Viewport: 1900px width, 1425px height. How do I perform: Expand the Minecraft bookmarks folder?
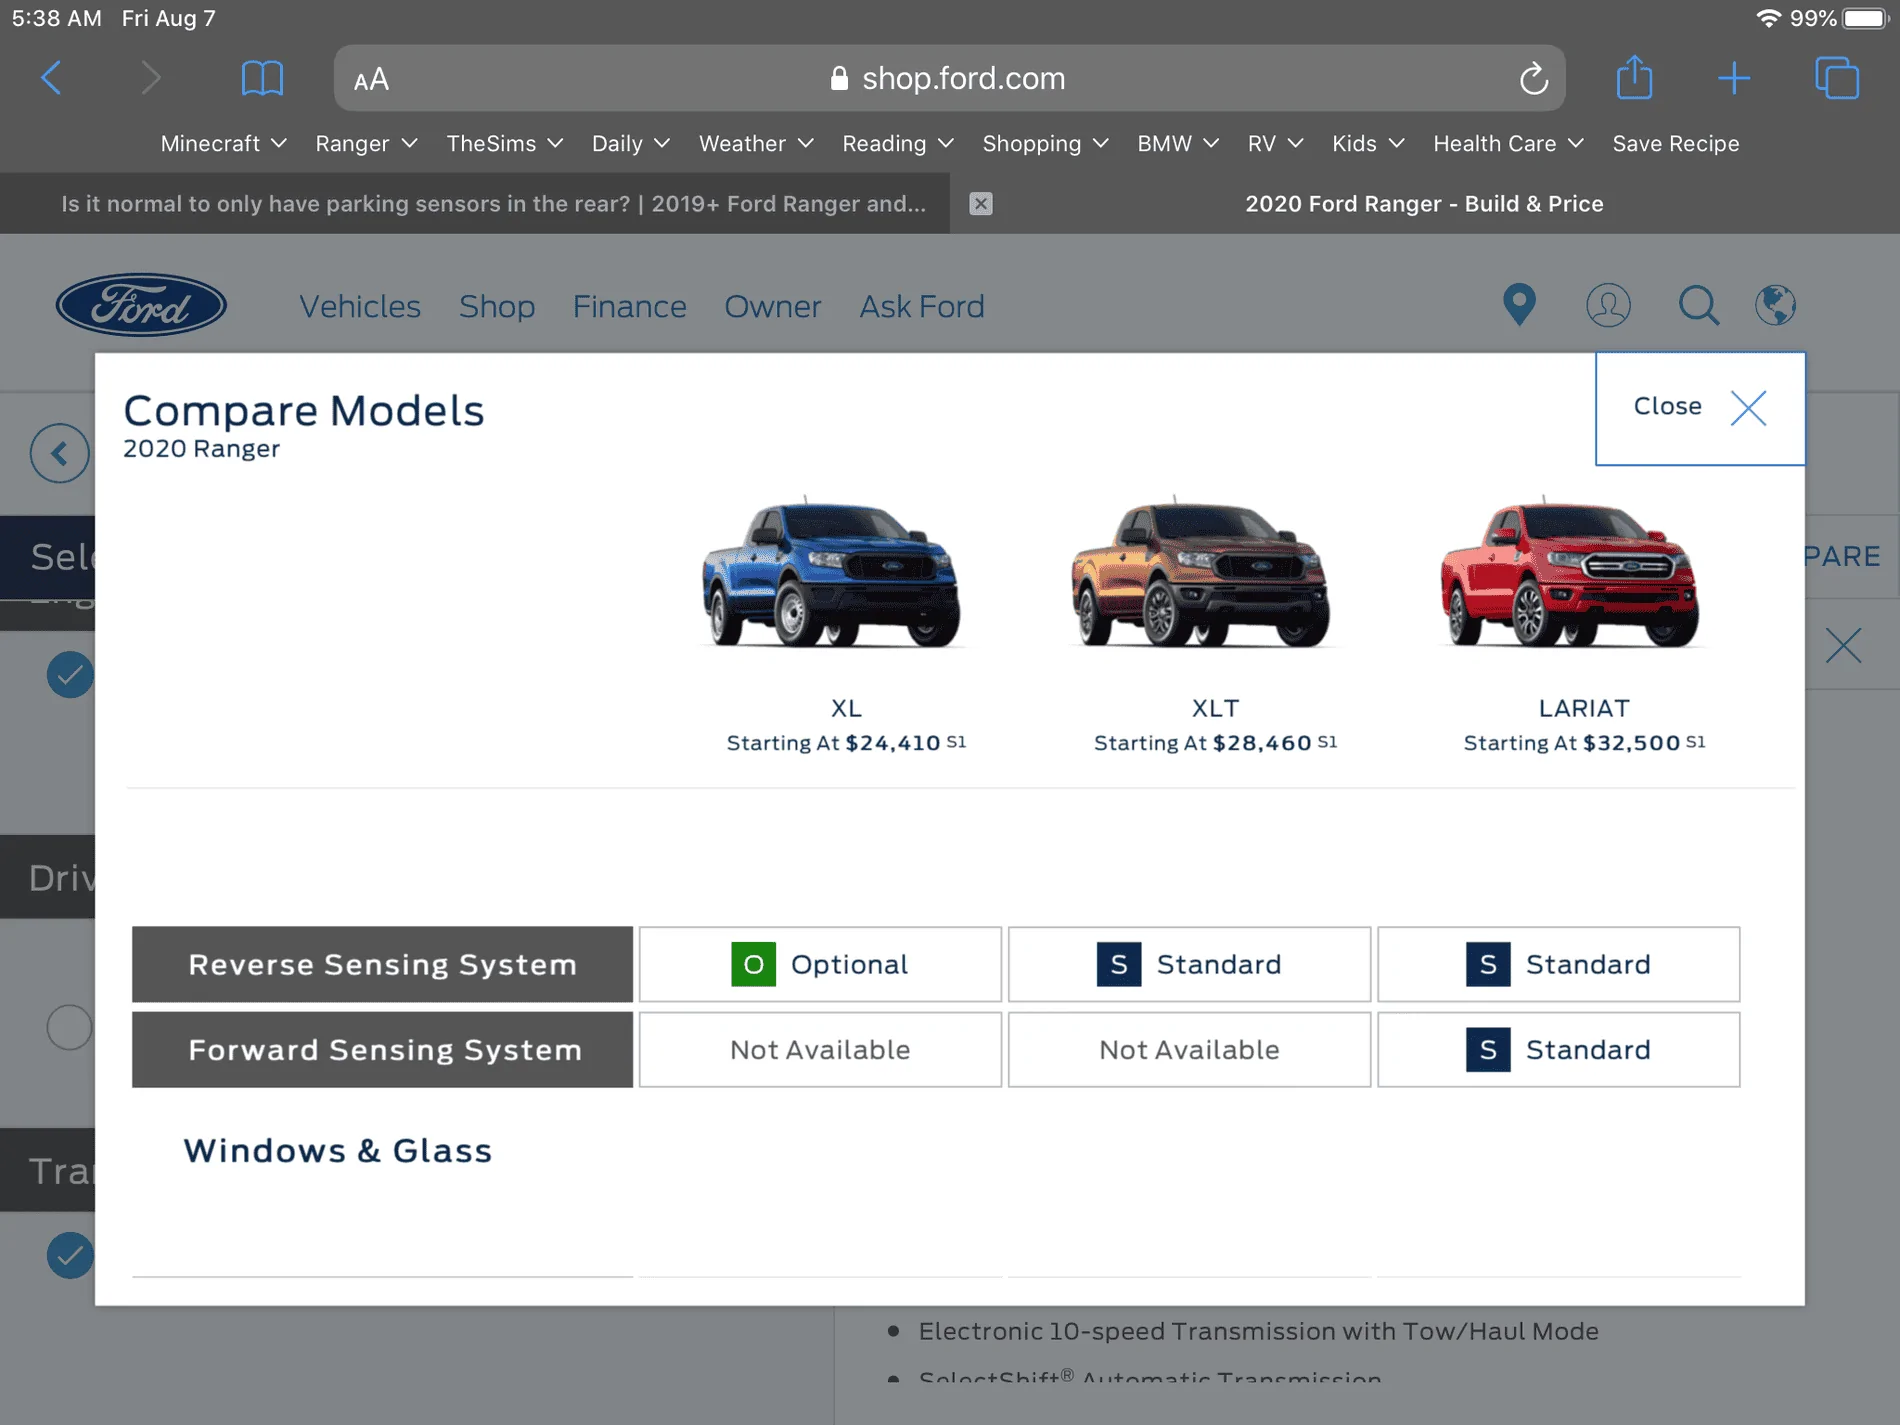click(224, 144)
